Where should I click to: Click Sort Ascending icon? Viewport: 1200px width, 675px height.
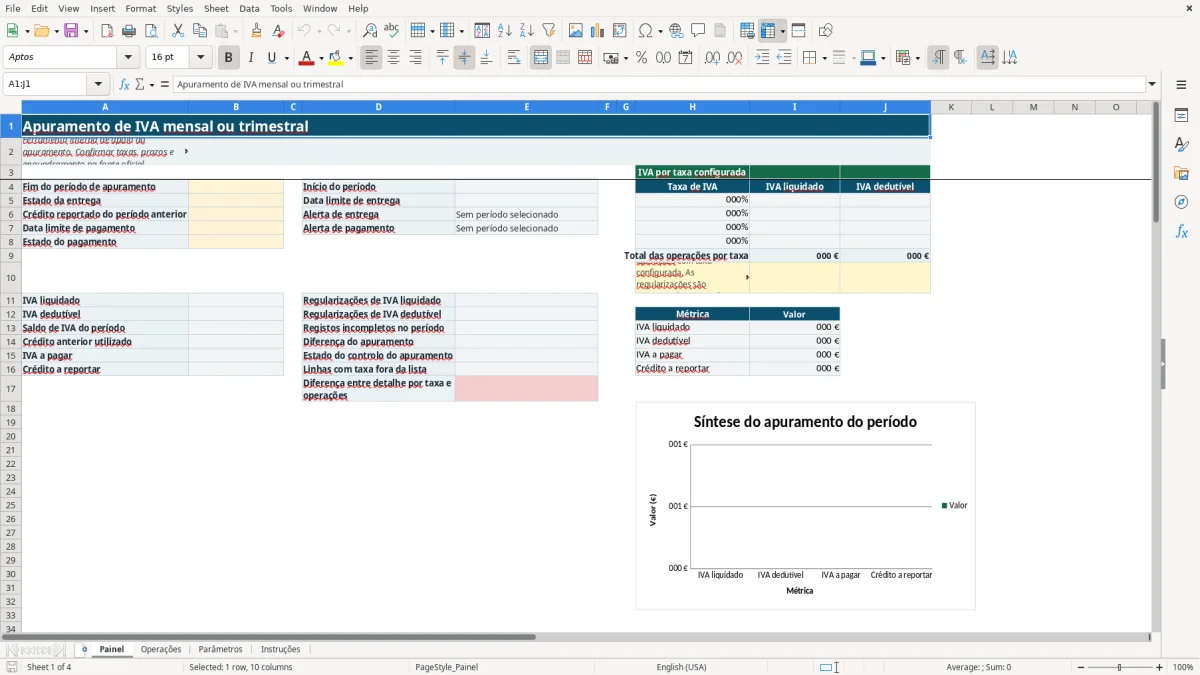tap(505, 31)
